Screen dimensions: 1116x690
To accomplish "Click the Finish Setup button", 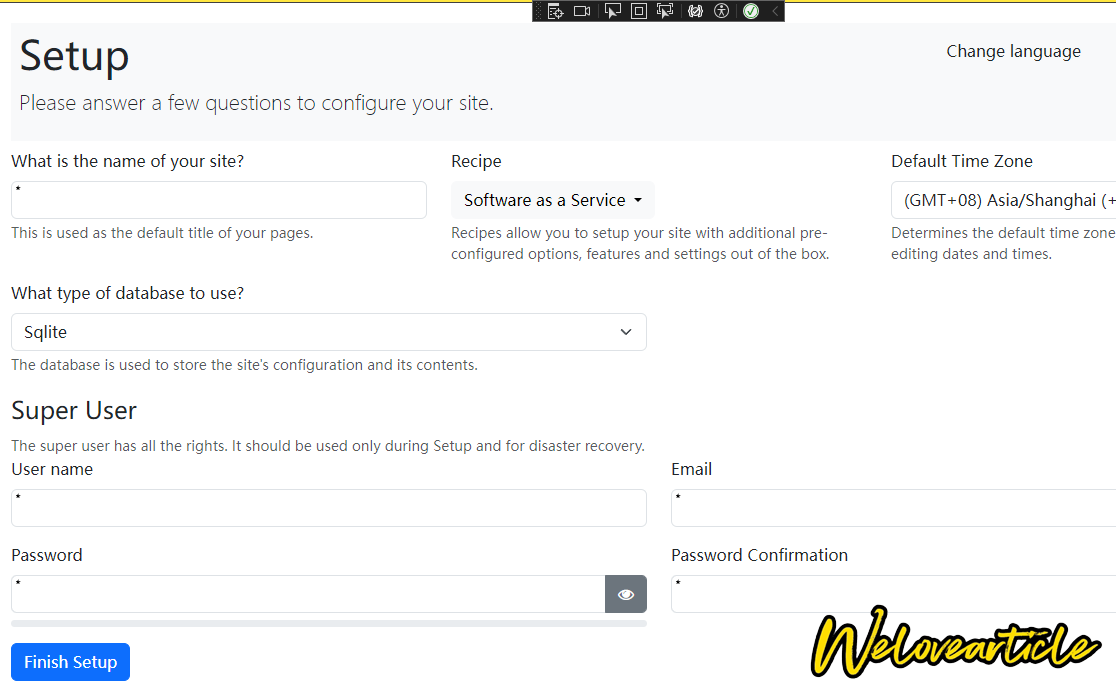I will pos(70,662).
